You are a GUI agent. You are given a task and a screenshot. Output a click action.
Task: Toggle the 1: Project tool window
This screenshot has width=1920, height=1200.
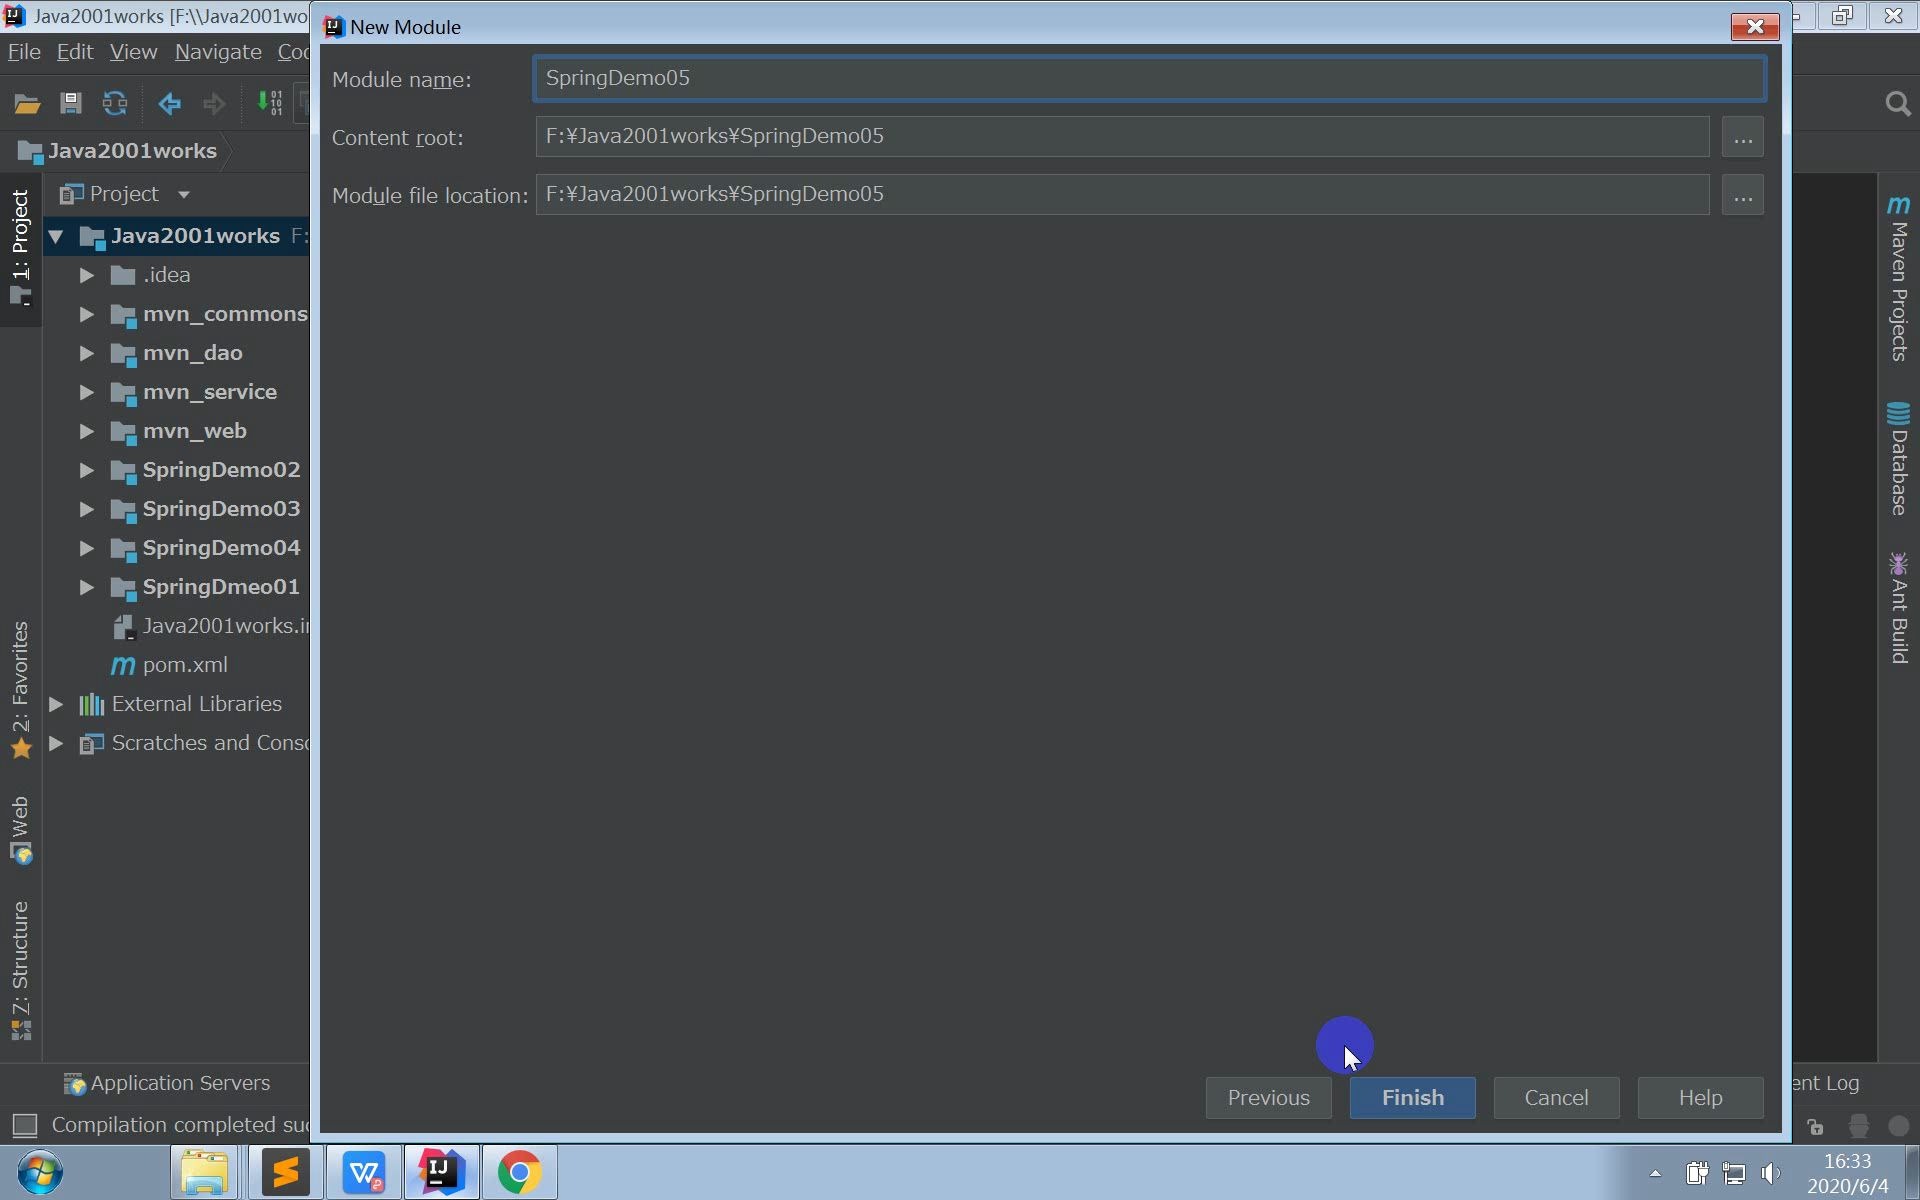[x=21, y=247]
